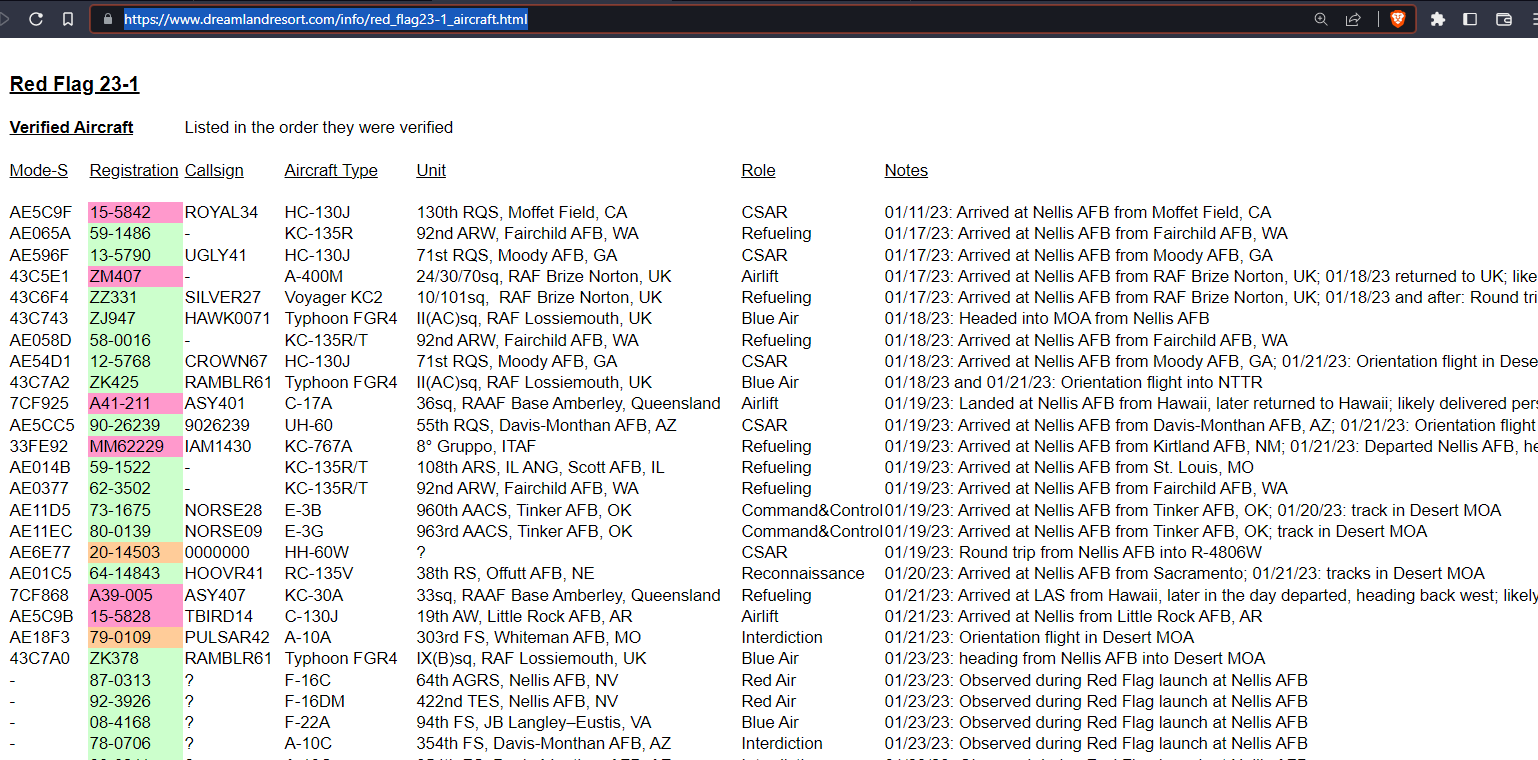Click registration A41-211 pink cell
This screenshot has width=1538, height=760.
(136, 403)
